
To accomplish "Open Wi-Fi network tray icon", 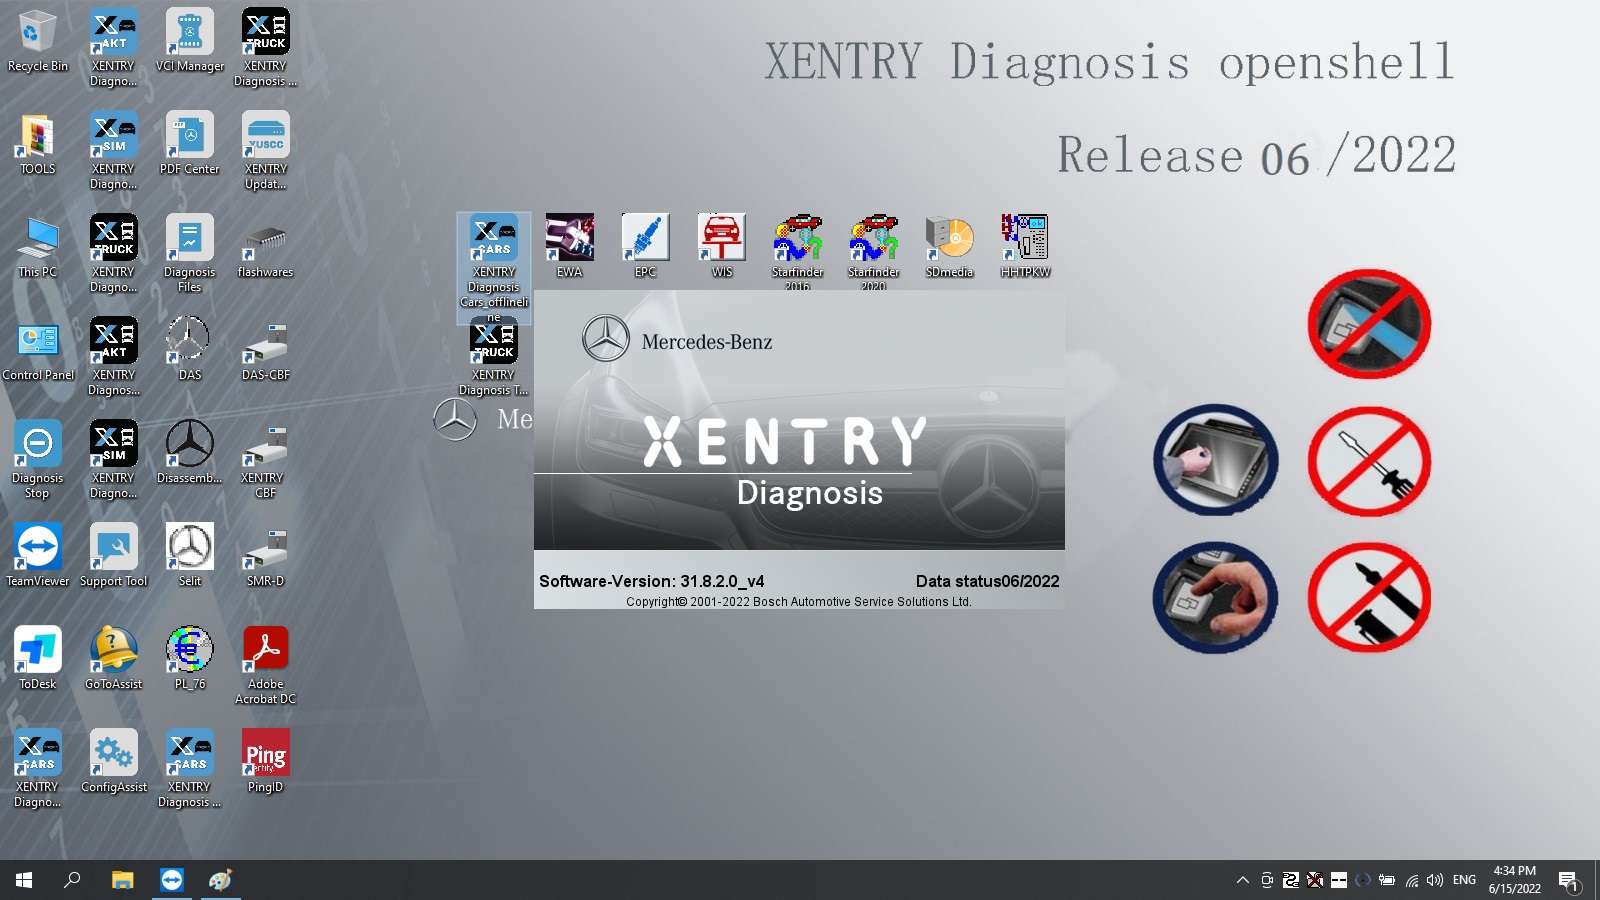I will [x=1411, y=880].
